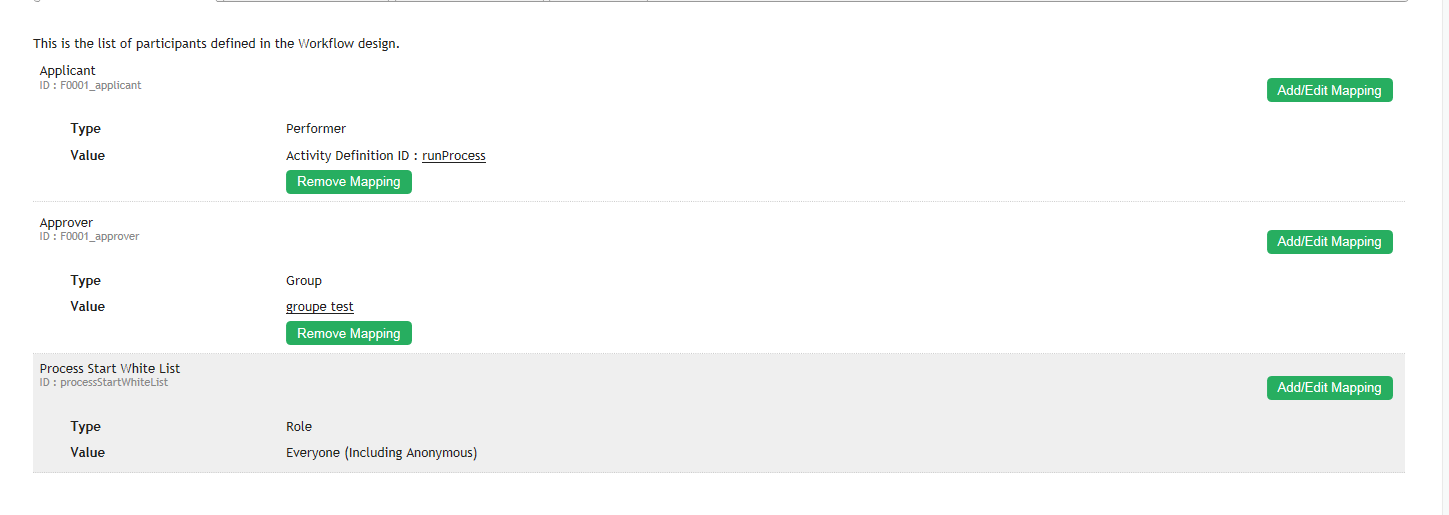The height and width of the screenshot is (515, 1449).
Task: Click the Type label under Applicant
Action: (86, 129)
